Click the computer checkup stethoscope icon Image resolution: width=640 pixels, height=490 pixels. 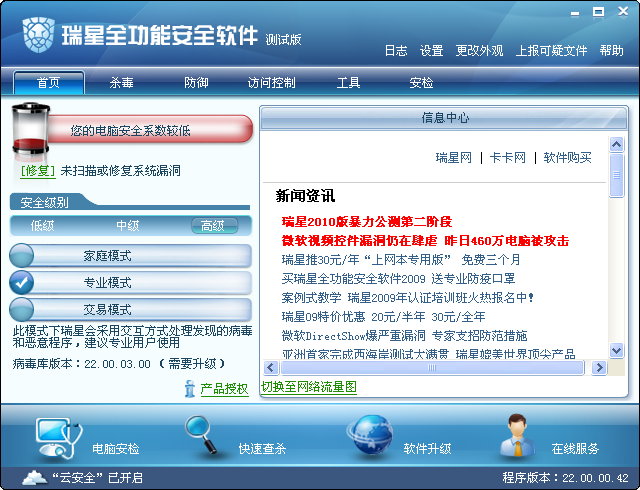point(59,438)
